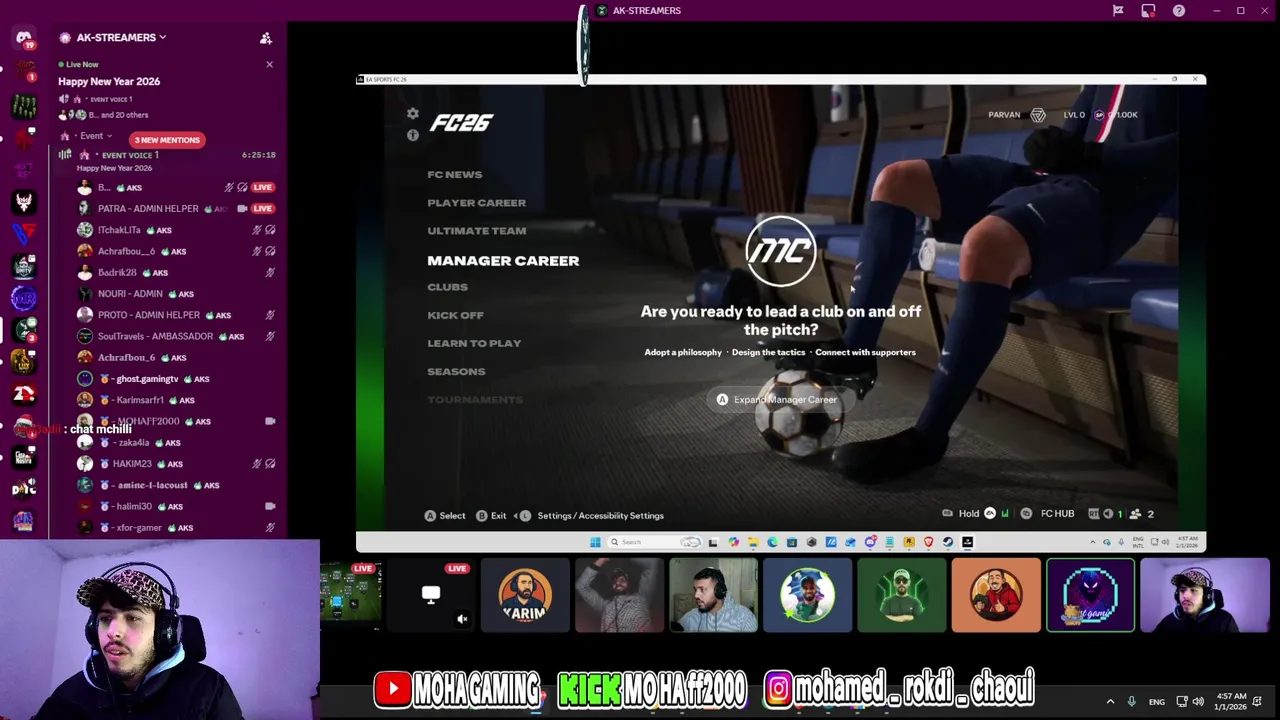This screenshot has height=720, width=1280.
Task: Click the PARVAN club crest icon
Action: pyautogui.click(x=1038, y=115)
